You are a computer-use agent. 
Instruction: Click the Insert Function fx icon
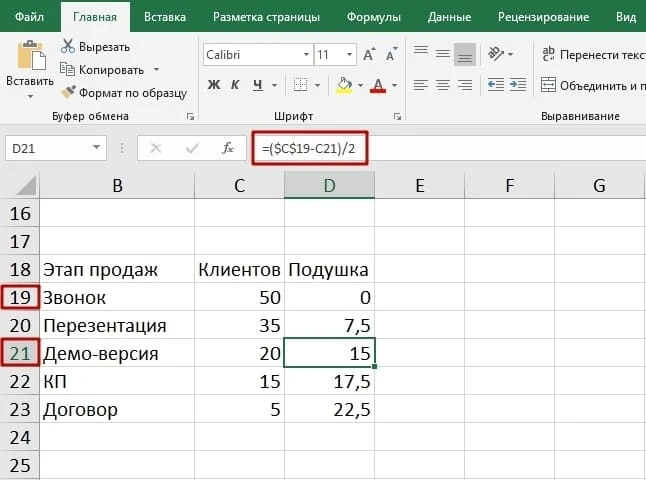pos(227,148)
